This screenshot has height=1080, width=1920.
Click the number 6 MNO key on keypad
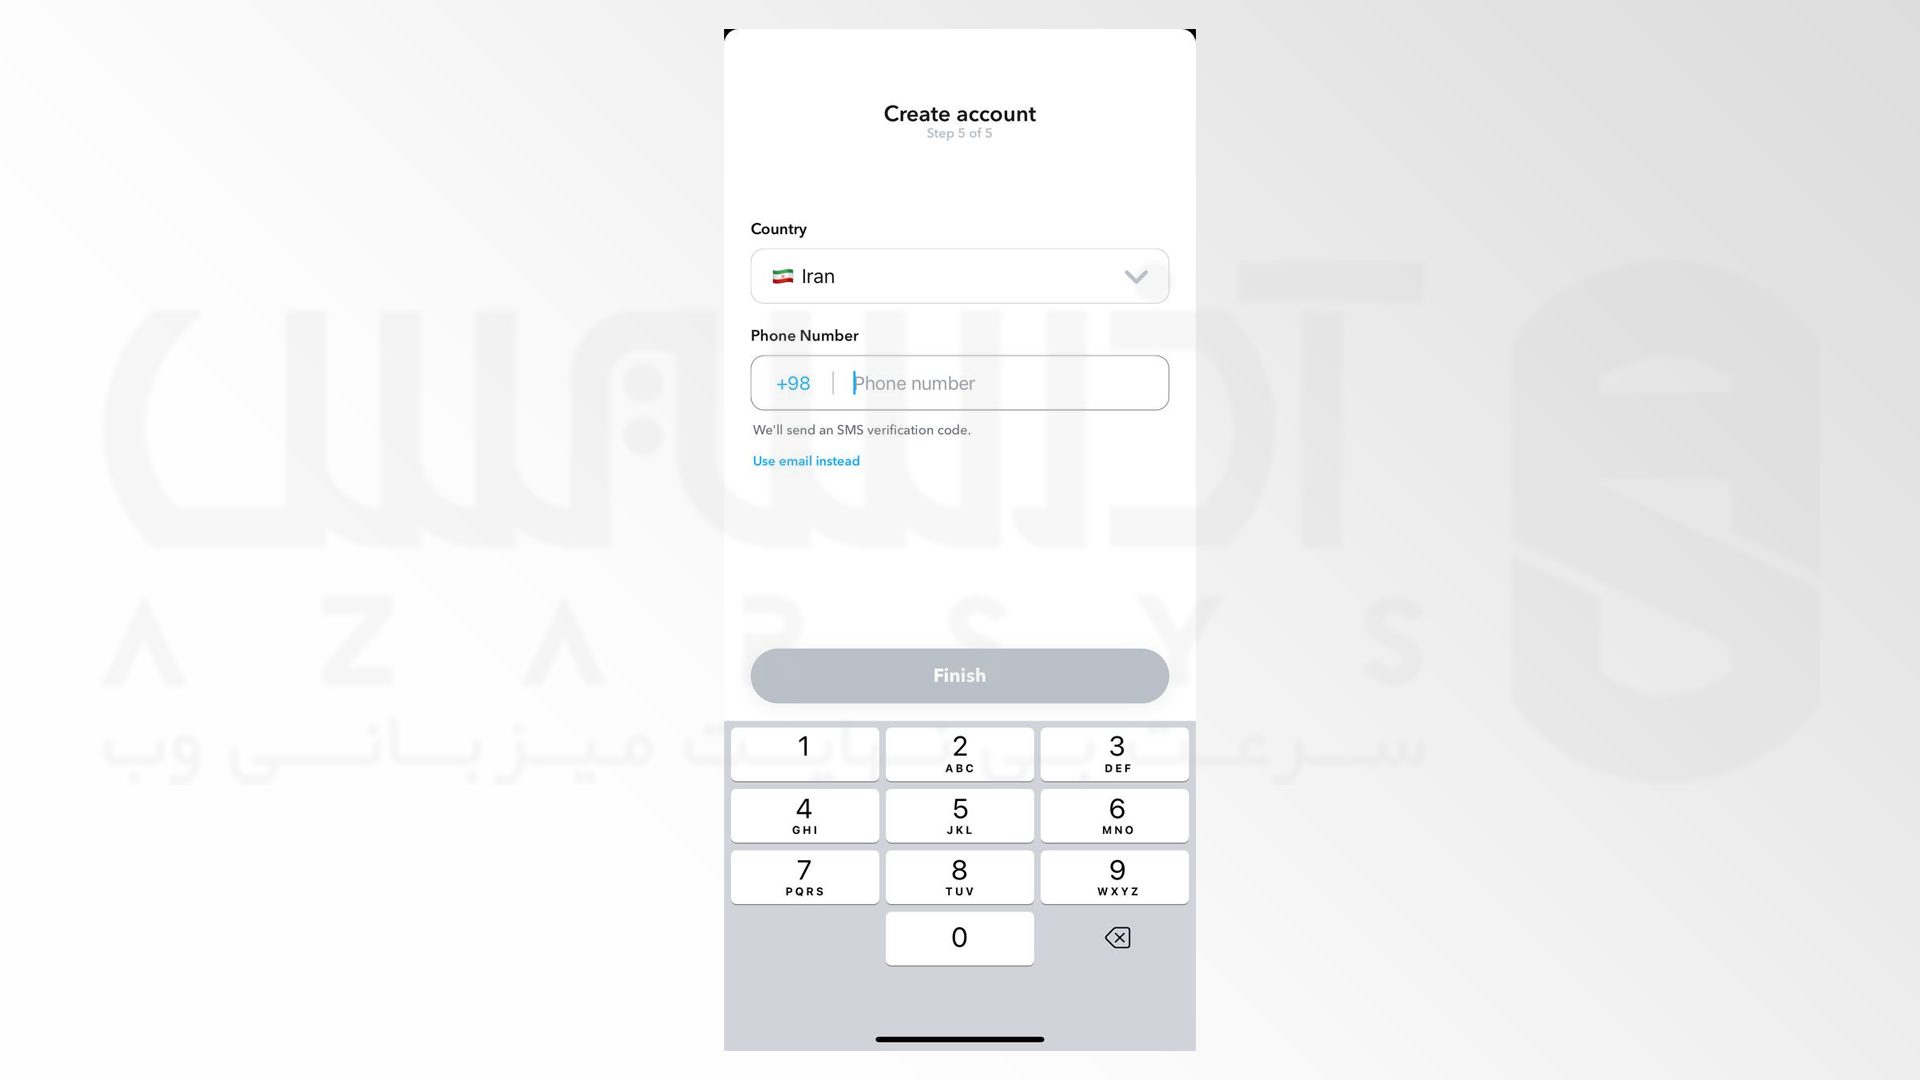1116,815
